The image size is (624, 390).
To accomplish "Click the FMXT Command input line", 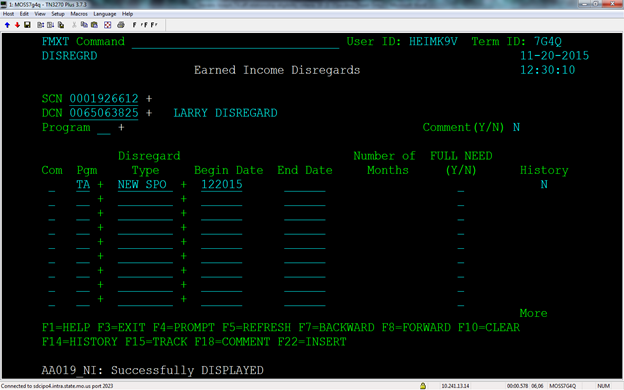I will [235, 43].
